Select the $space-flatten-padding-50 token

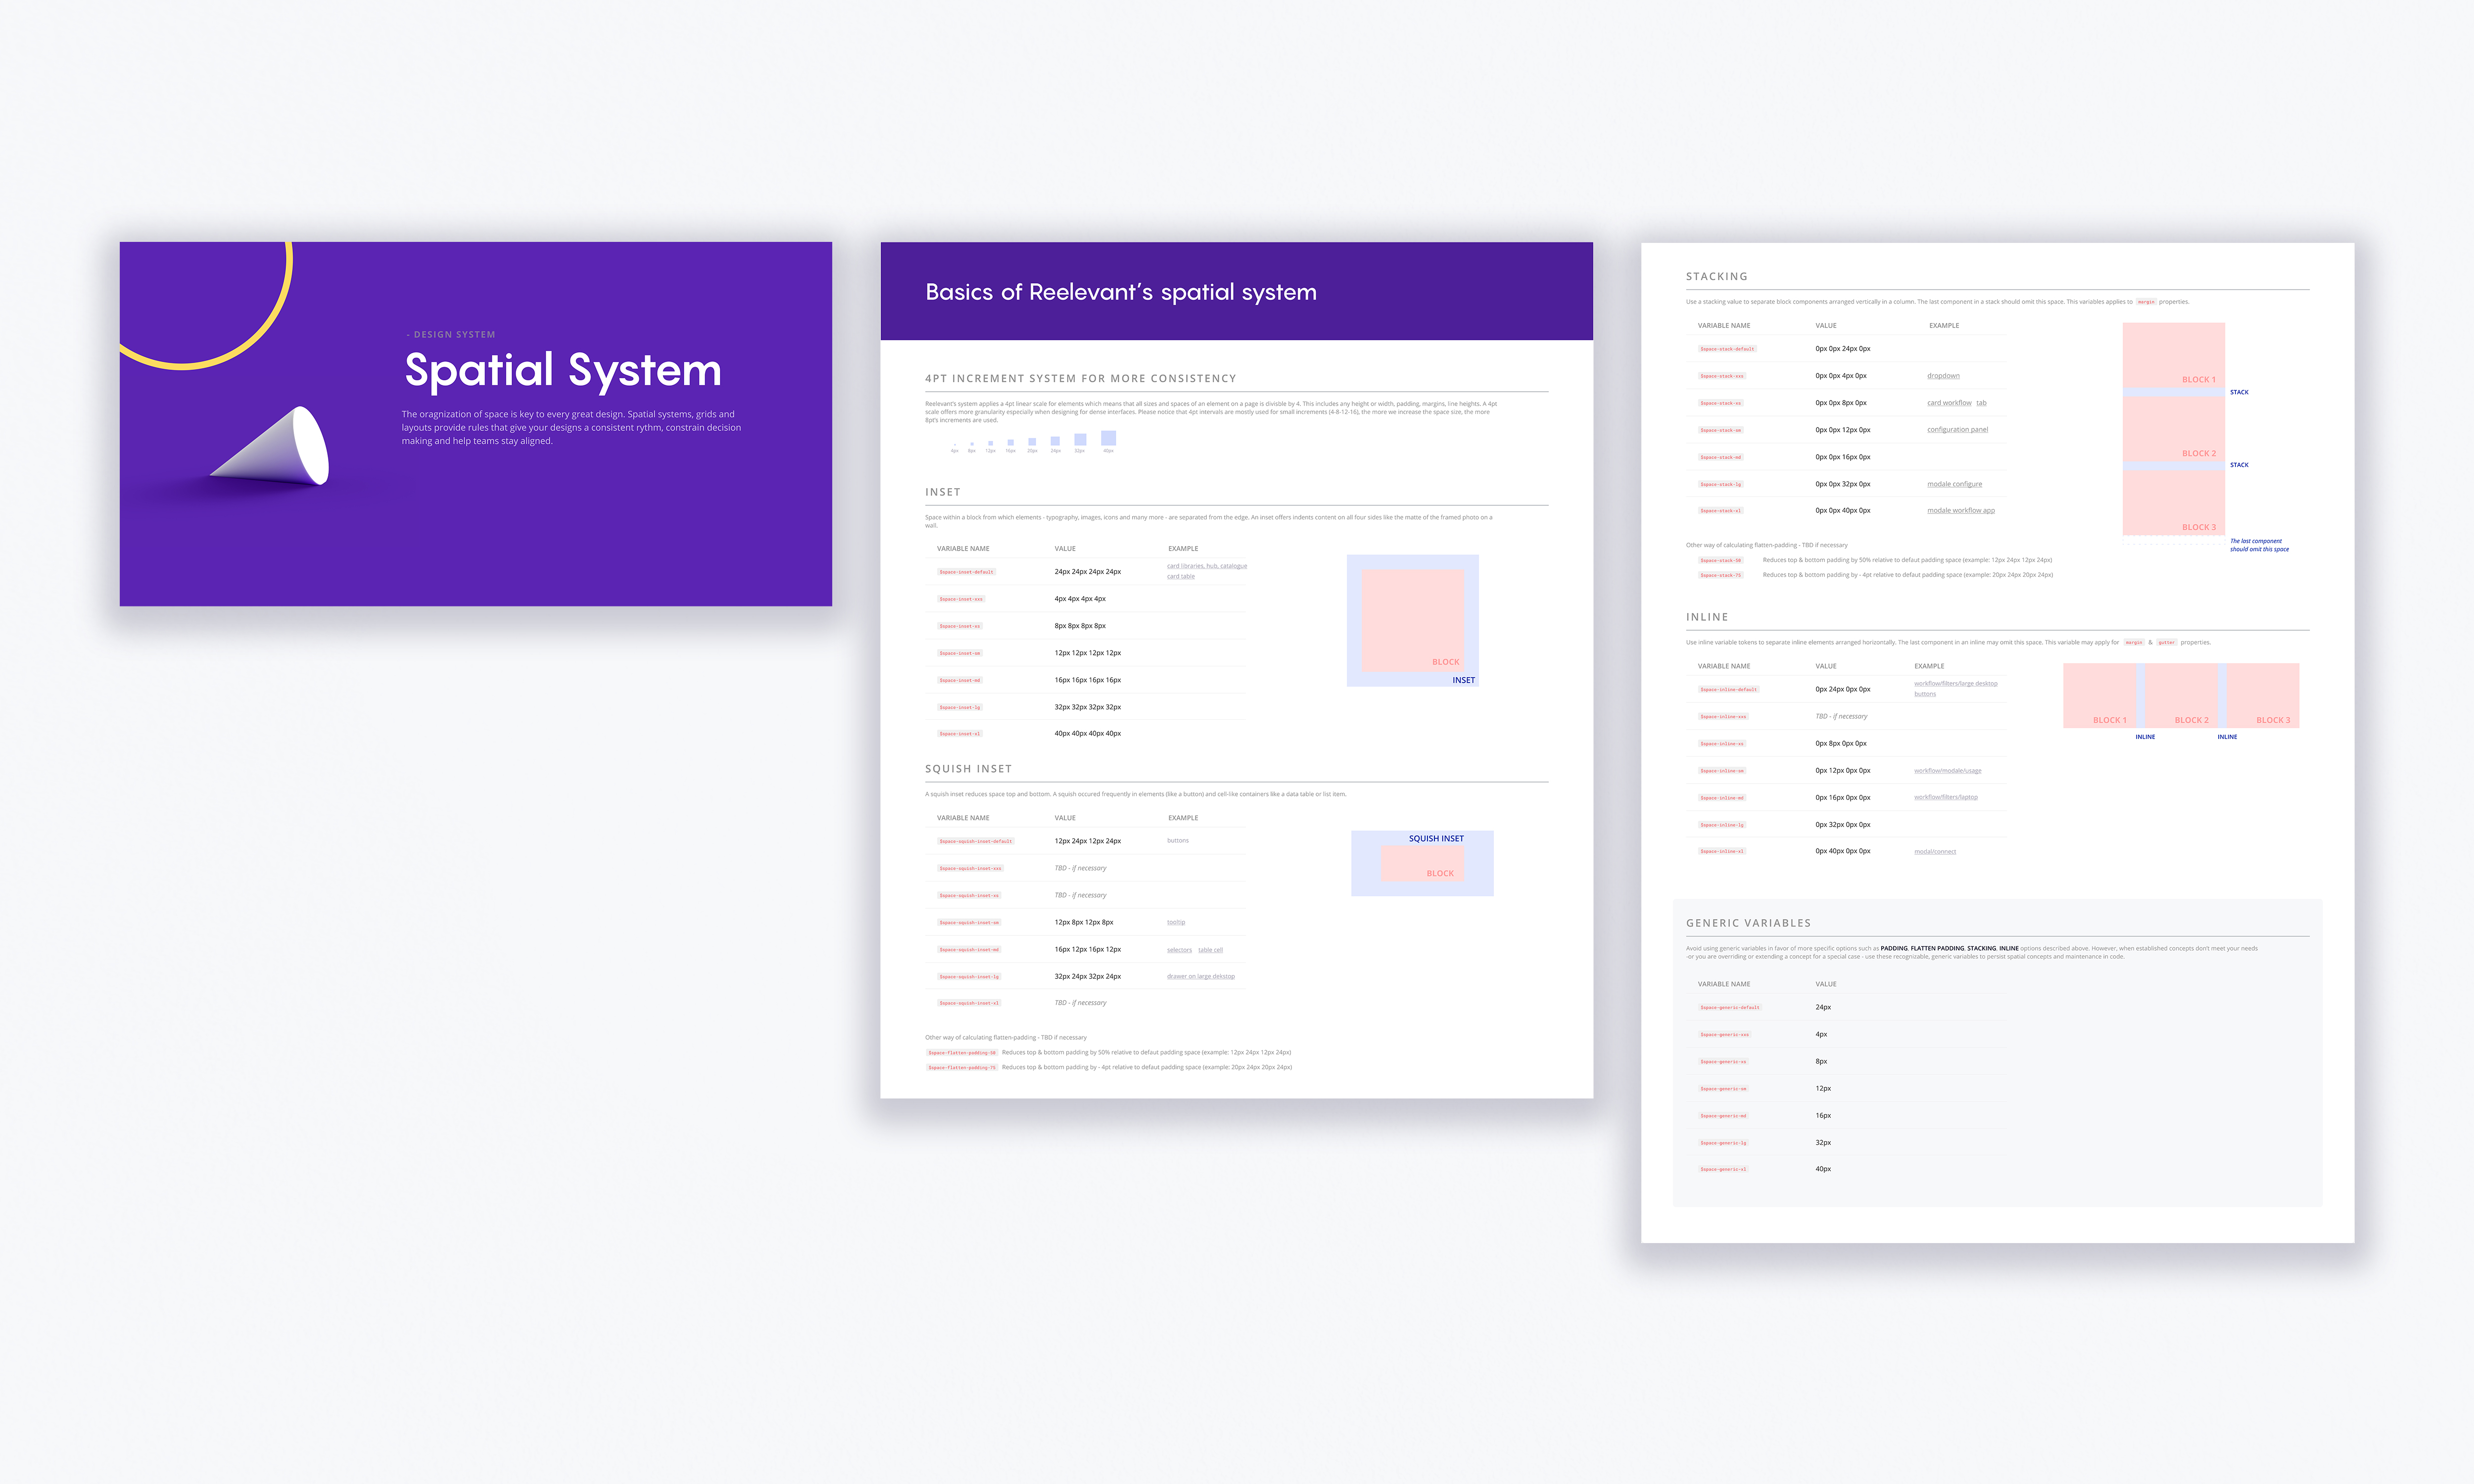pos(962,1053)
